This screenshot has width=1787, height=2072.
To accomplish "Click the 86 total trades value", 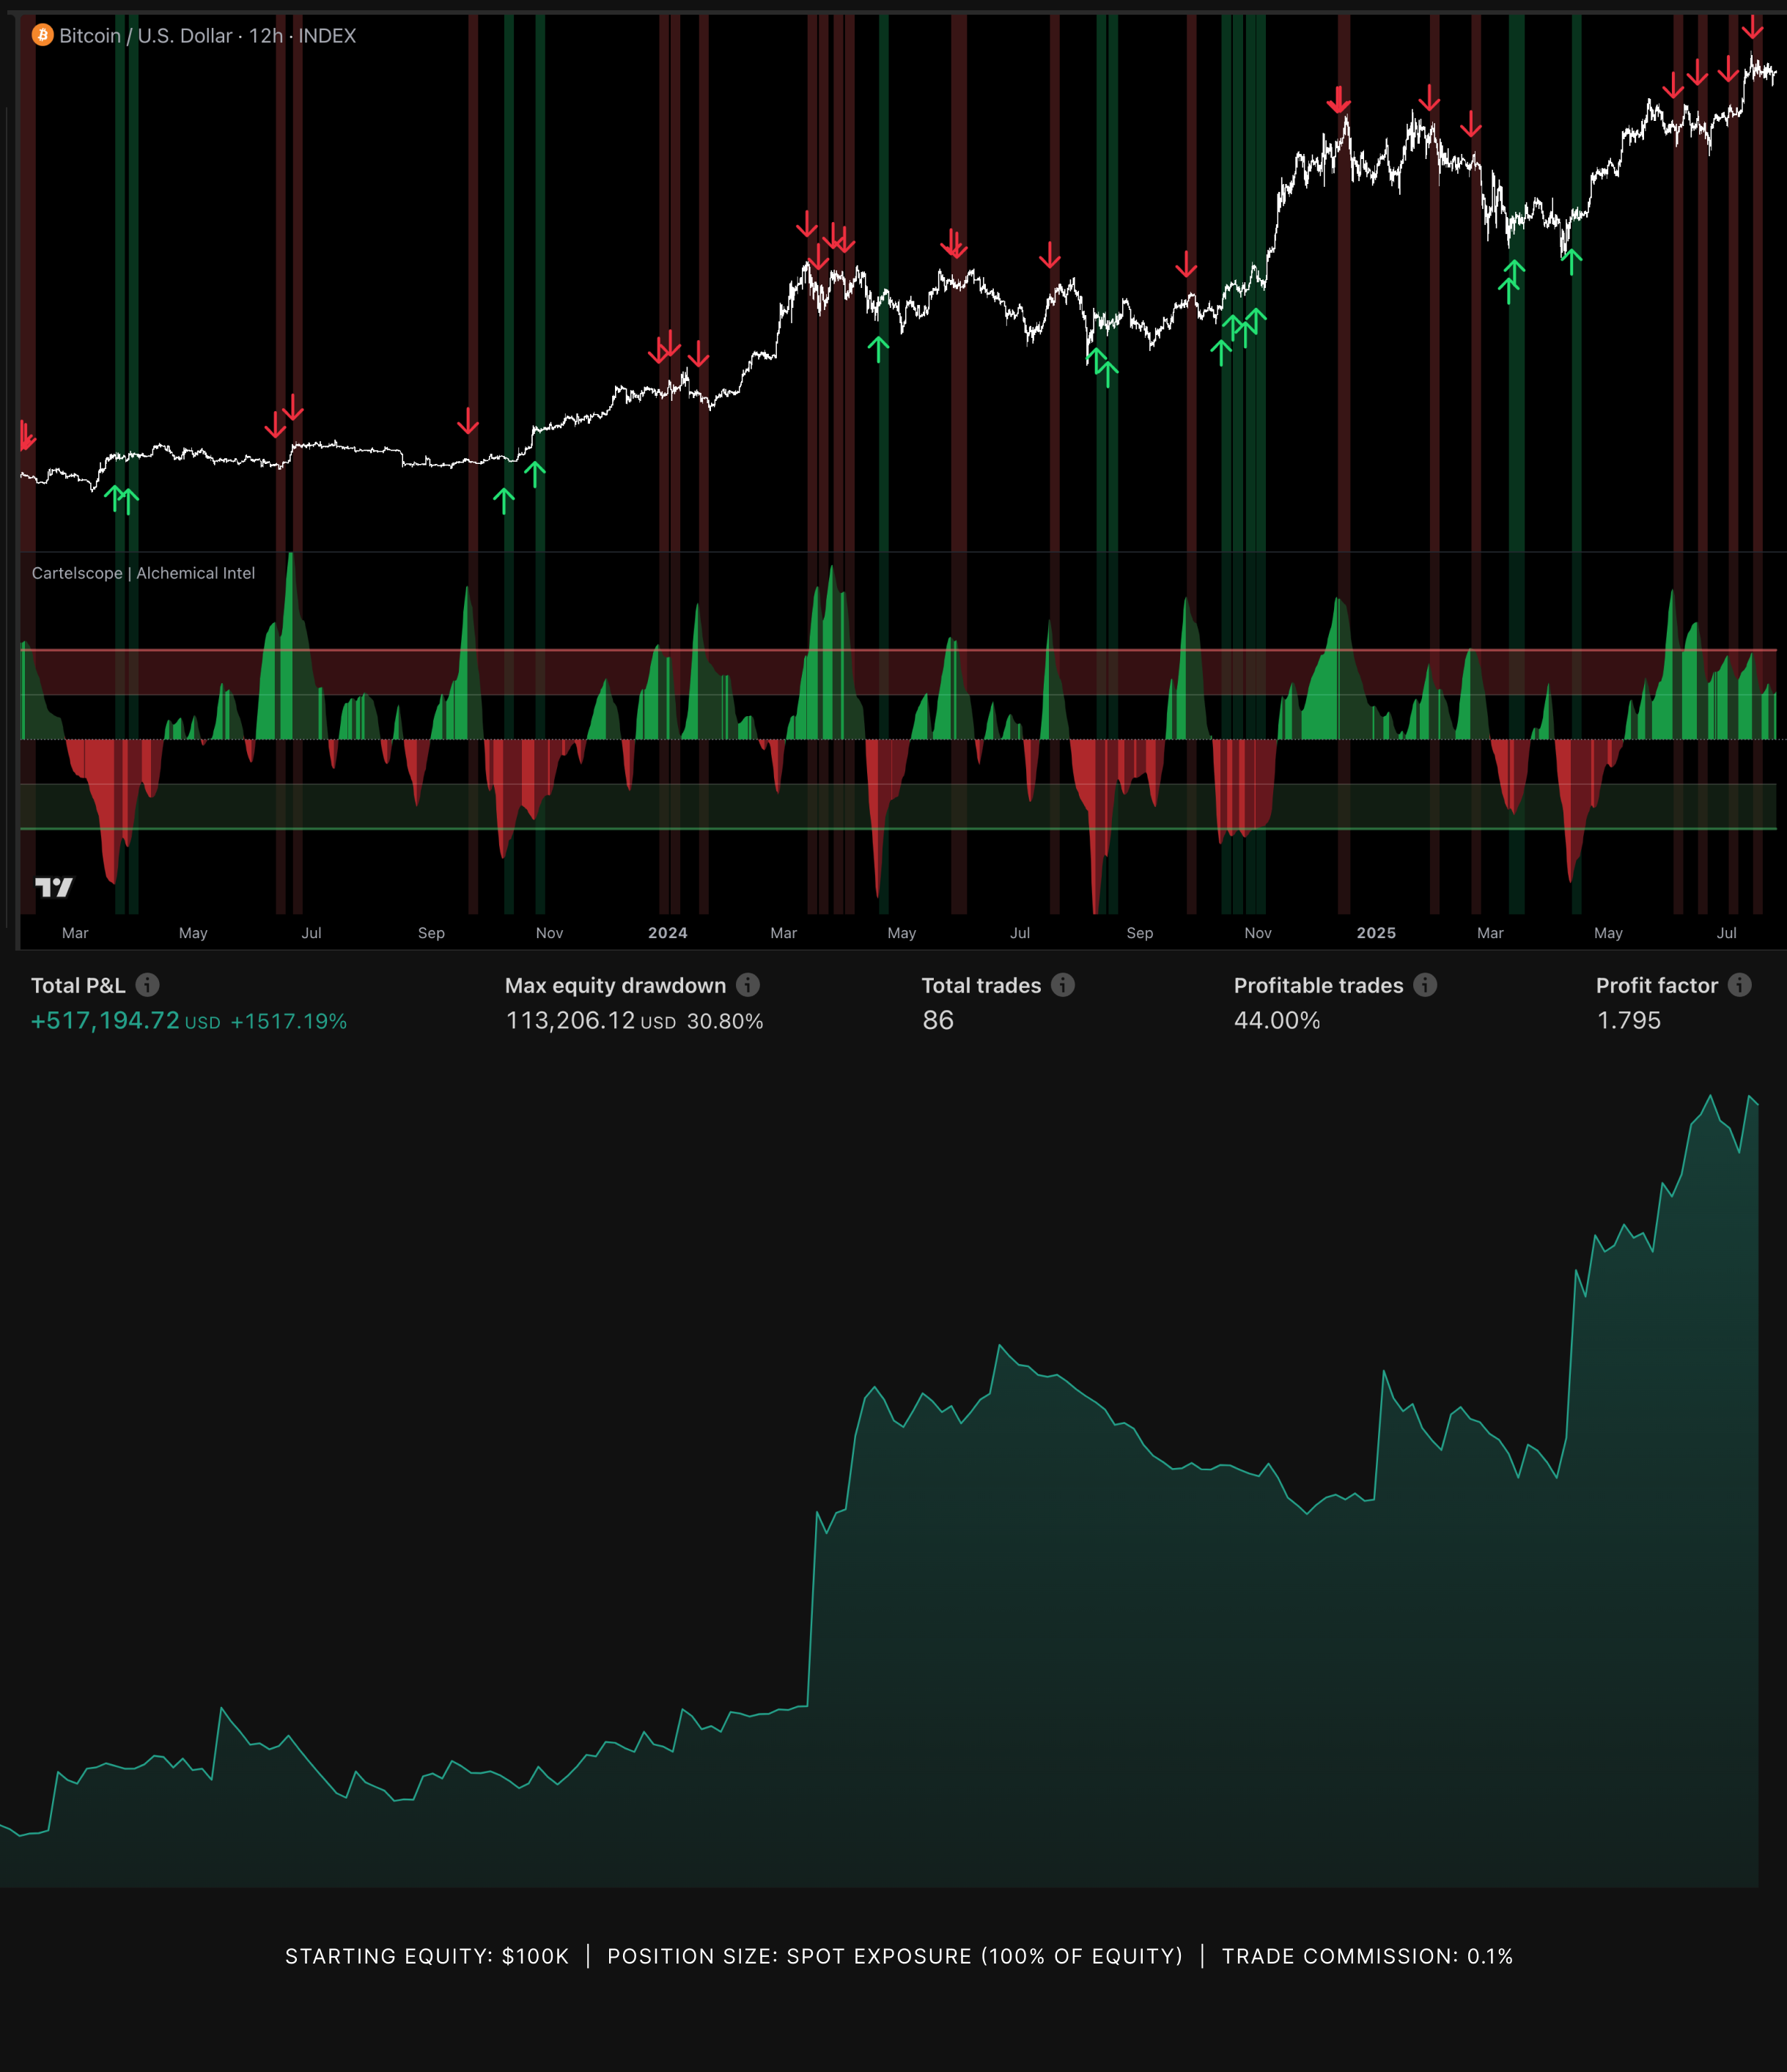I will tap(938, 1020).
